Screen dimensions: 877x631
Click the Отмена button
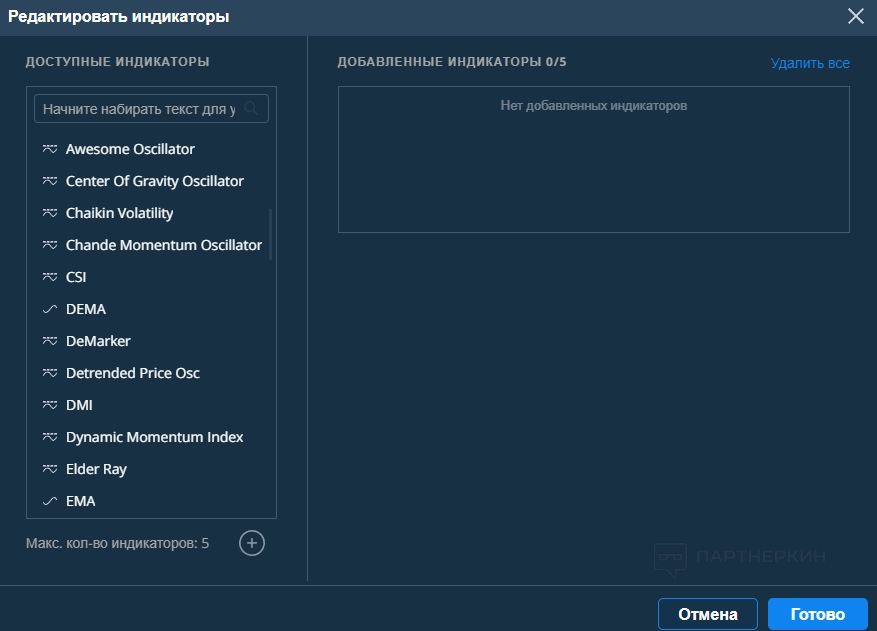tap(707, 614)
